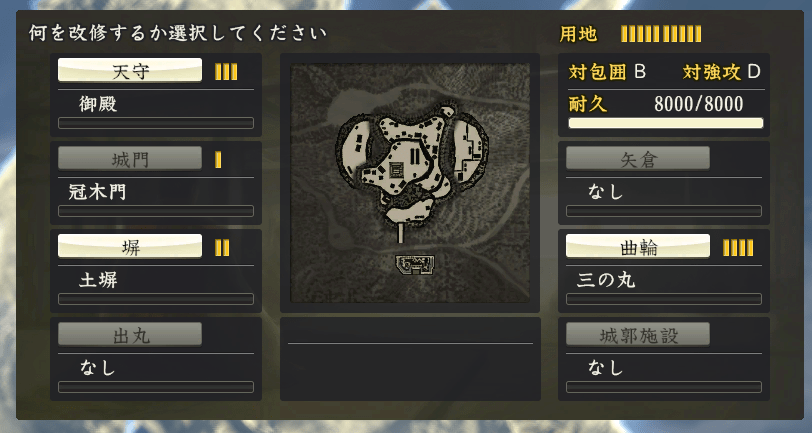Click the 塀 two-bar level icon

(222, 248)
